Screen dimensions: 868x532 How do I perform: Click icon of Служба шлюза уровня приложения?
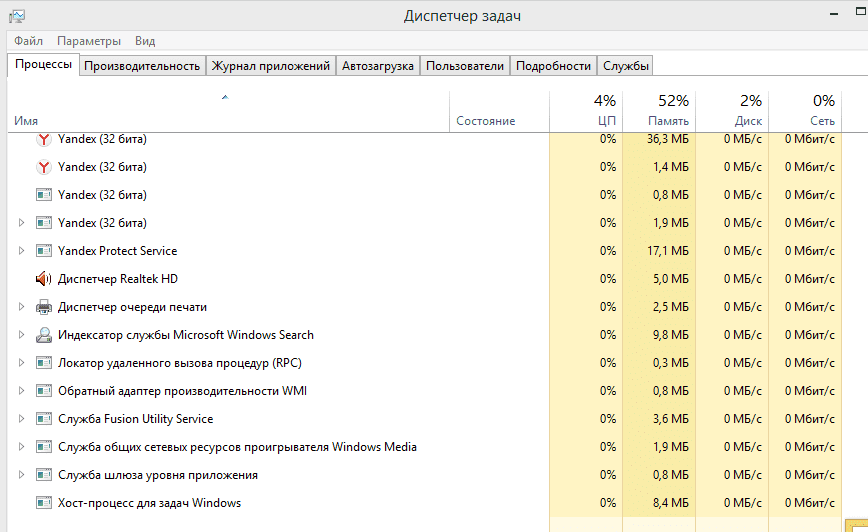click(x=44, y=474)
